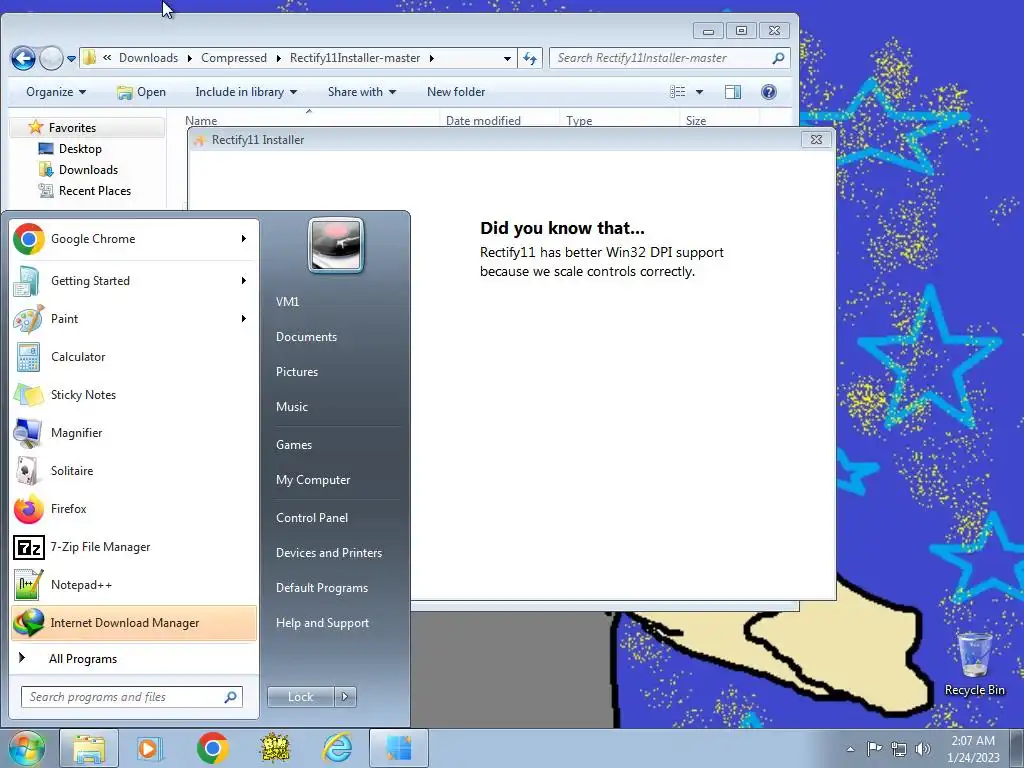The width and height of the screenshot is (1024, 768).
Task: Open 7-Zip File Manager
Action: (134, 547)
